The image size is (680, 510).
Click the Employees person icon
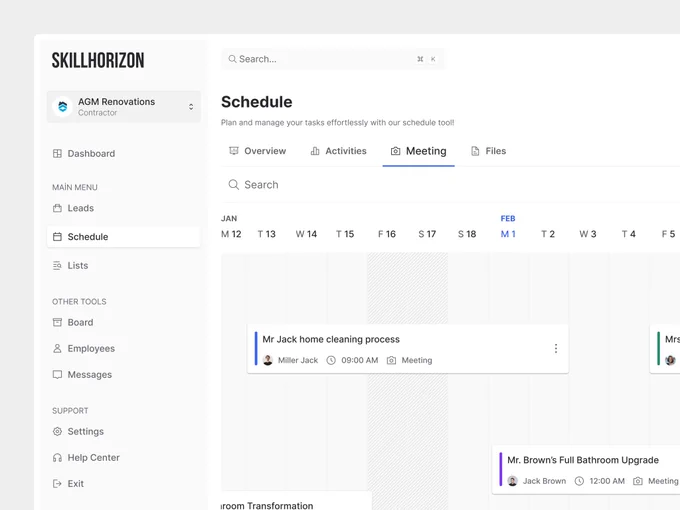[57, 348]
